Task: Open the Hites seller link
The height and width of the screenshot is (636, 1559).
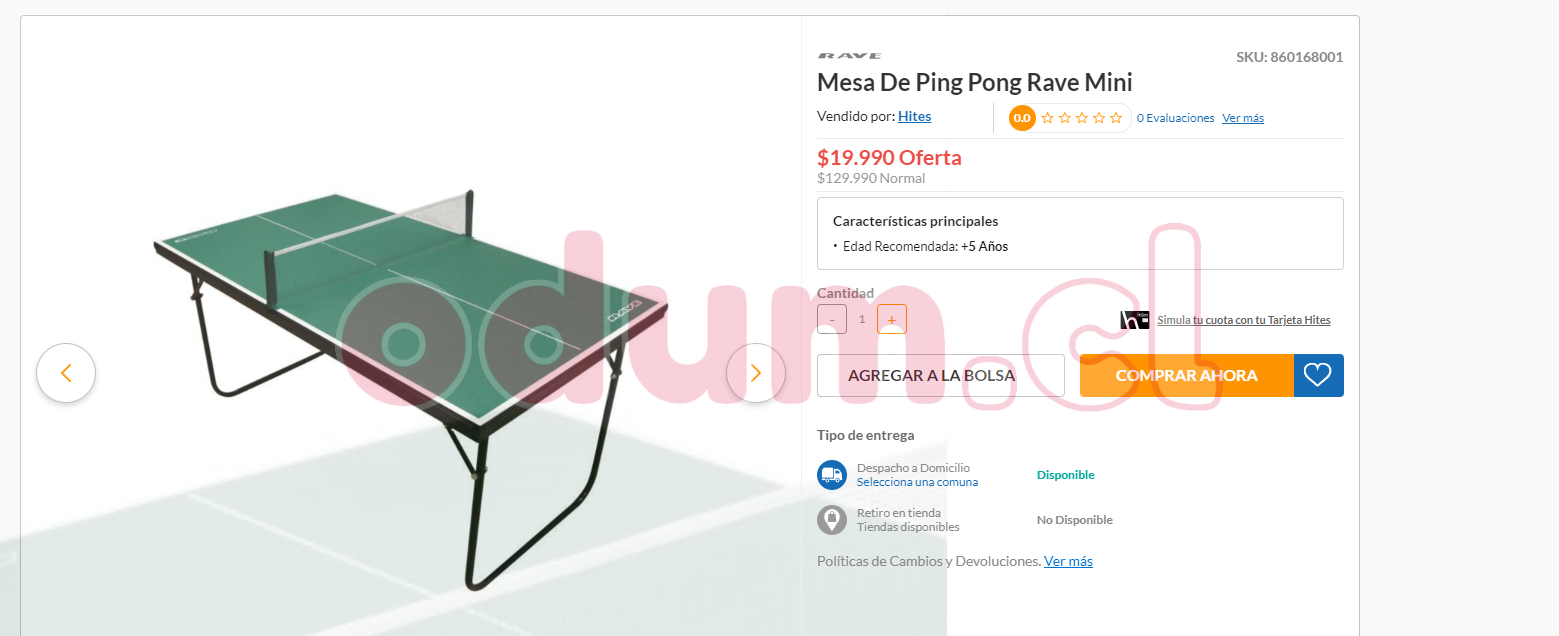Action: point(914,116)
